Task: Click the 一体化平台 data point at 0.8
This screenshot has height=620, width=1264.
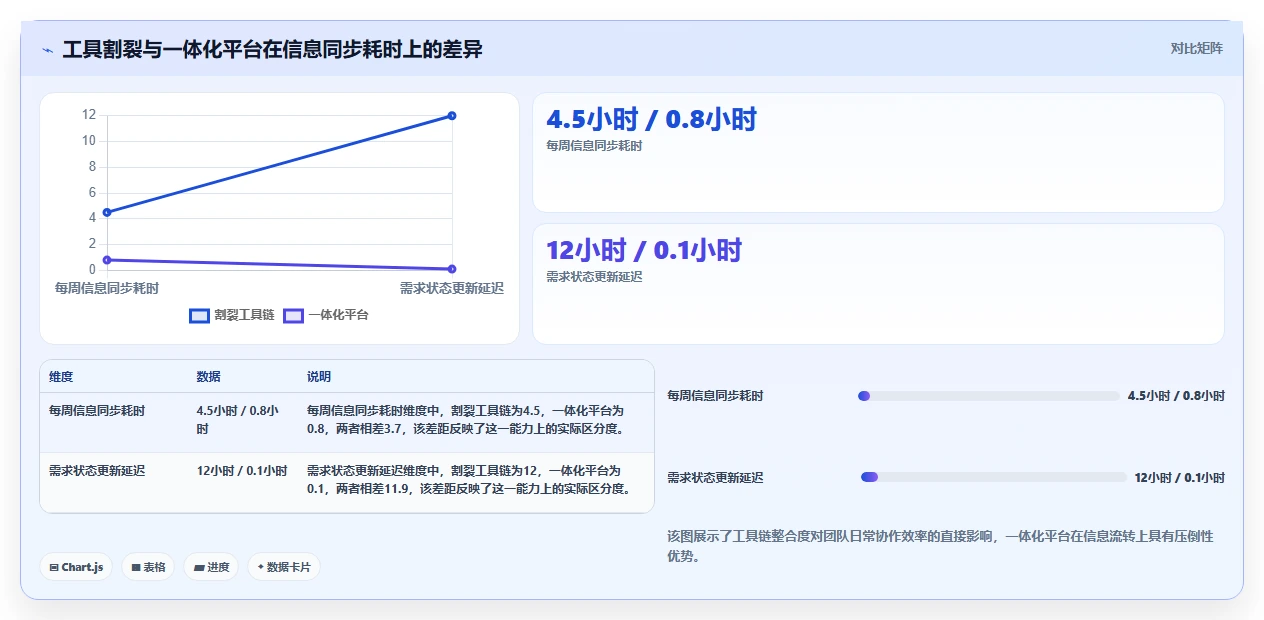Action: (106, 260)
